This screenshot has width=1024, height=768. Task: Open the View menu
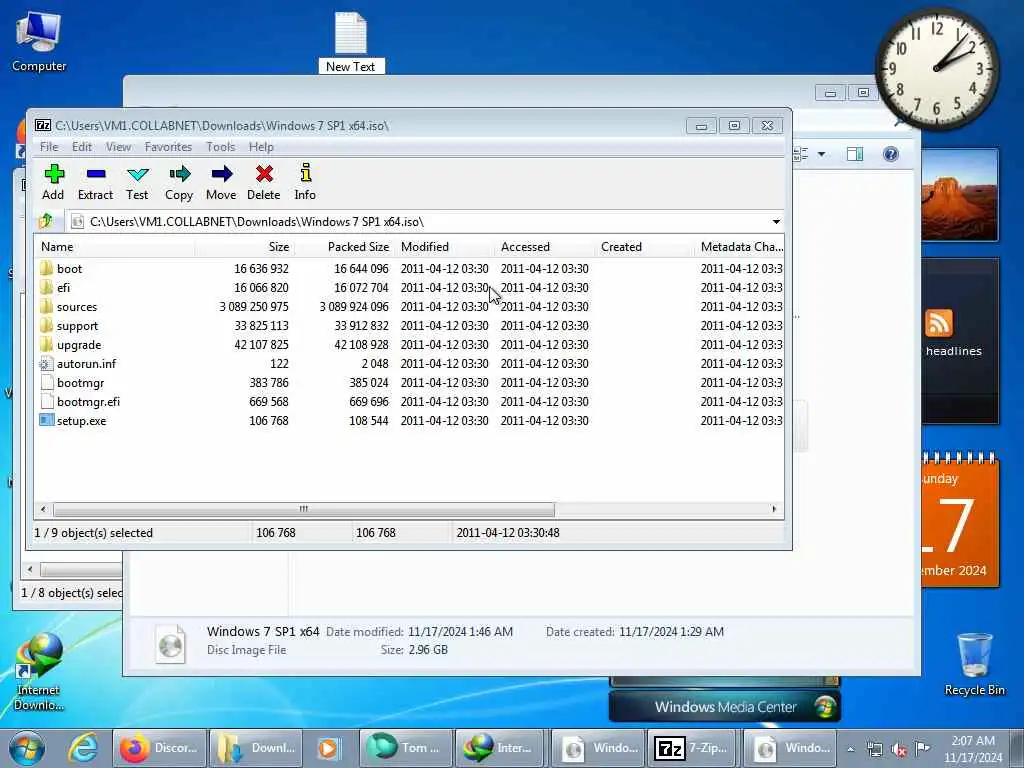(x=118, y=147)
